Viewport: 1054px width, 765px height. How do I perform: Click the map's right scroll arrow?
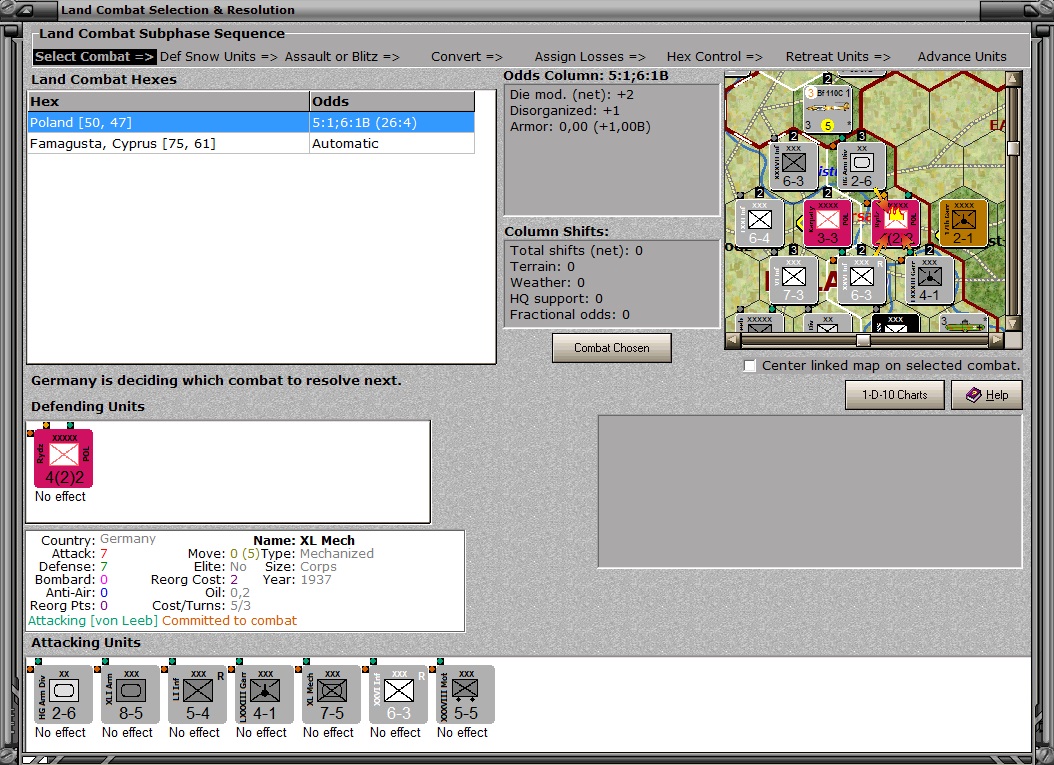pos(997,340)
